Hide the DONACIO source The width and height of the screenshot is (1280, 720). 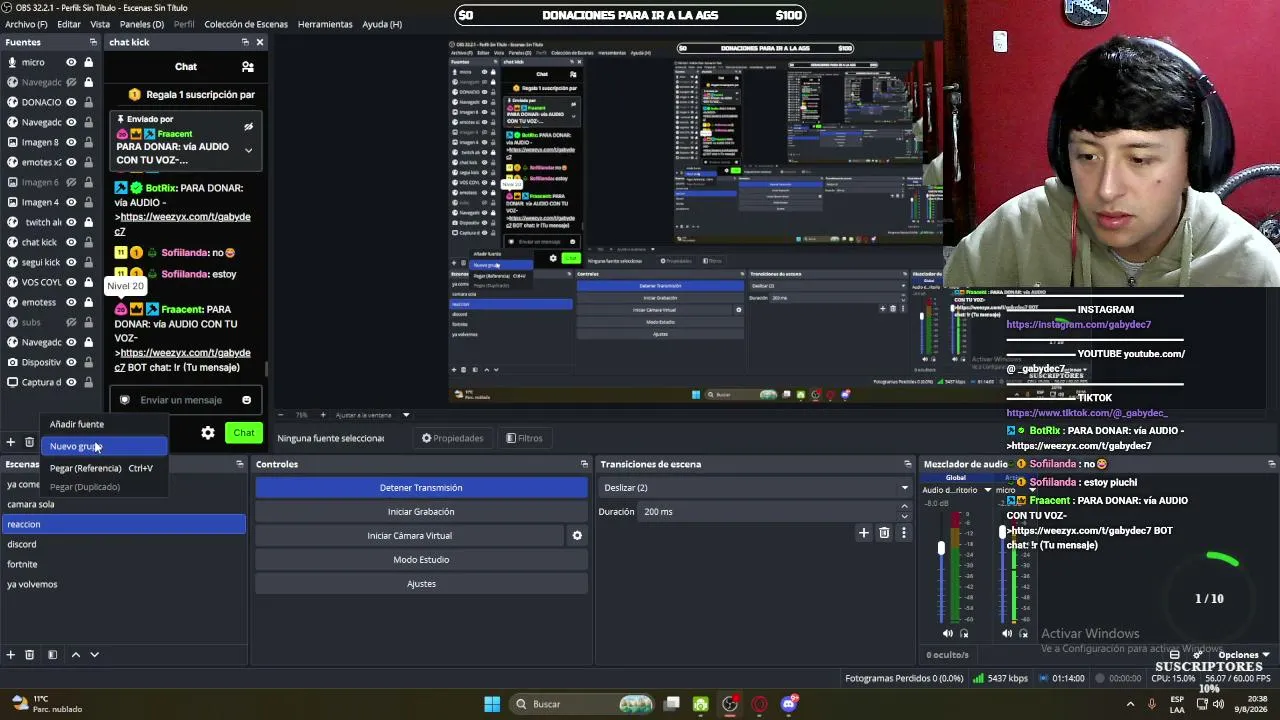(x=71, y=102)
